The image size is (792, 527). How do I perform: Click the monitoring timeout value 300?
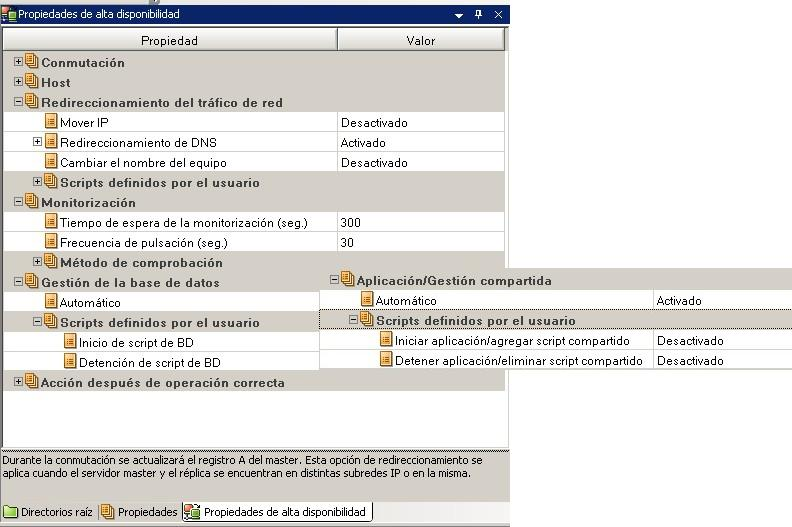351,223
